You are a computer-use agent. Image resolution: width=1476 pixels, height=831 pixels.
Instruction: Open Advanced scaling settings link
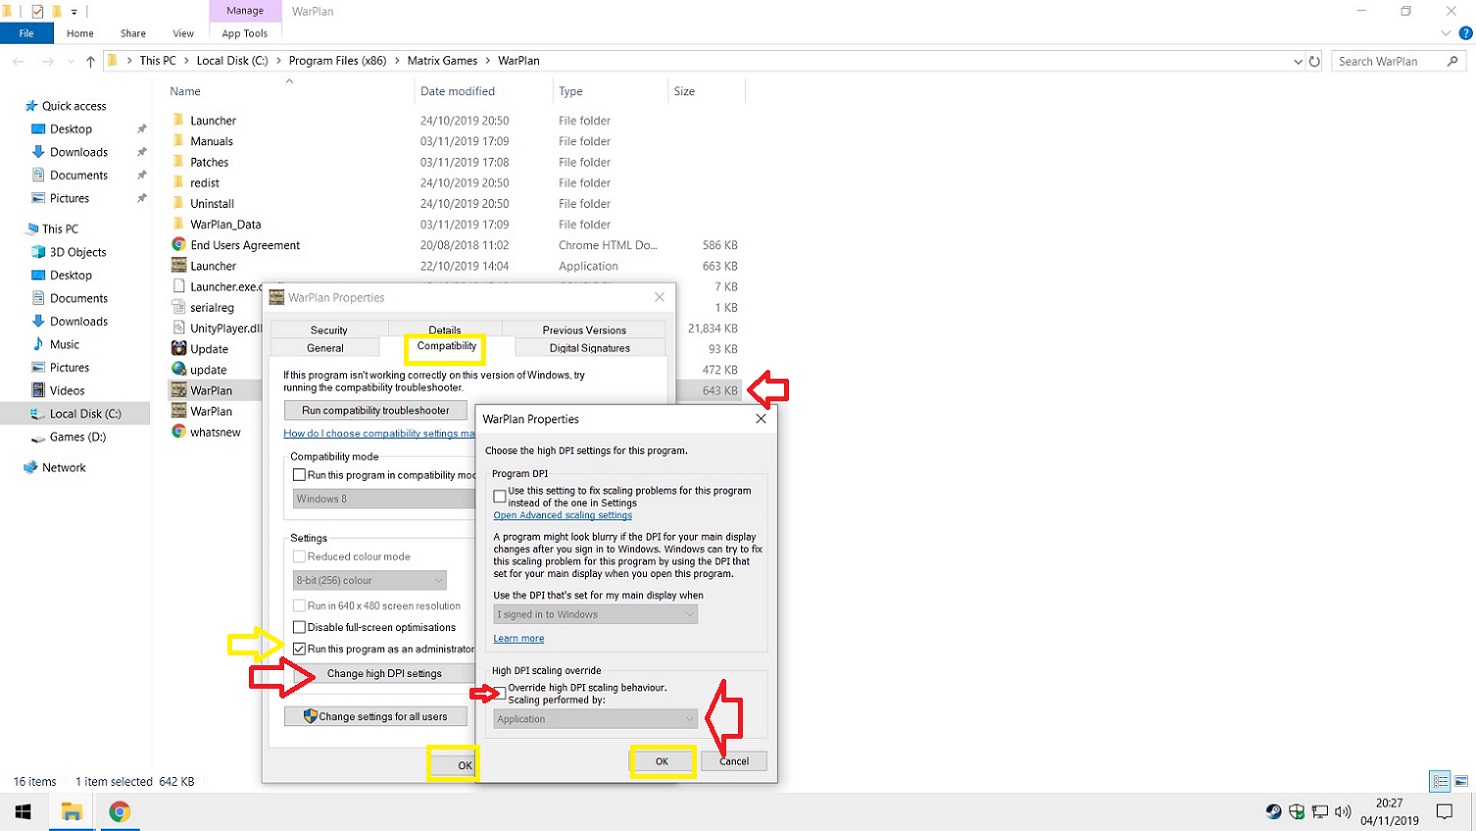(562, 515)
